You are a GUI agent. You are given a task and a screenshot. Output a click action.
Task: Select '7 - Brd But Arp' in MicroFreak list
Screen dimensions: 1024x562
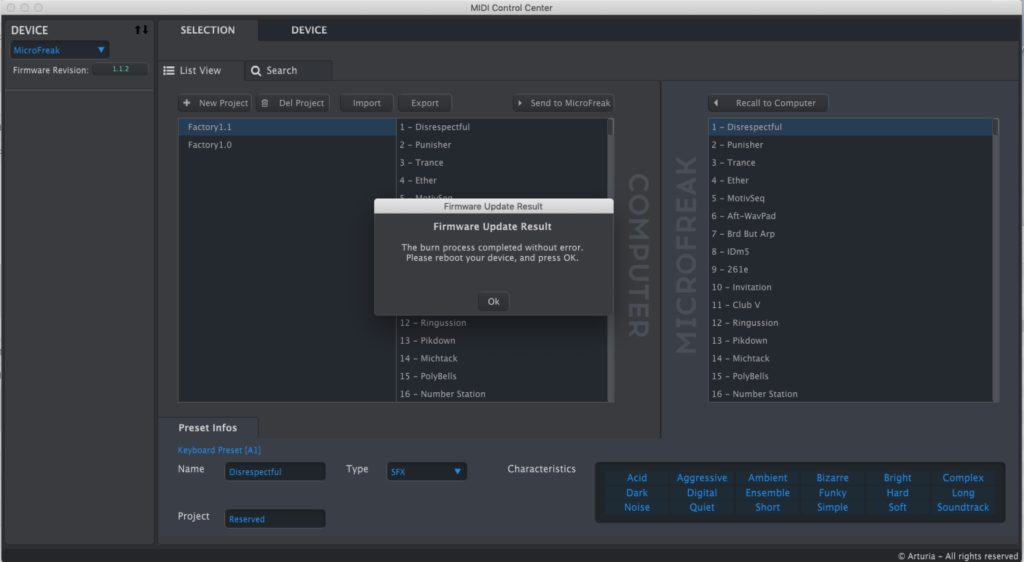coord(850,234)
